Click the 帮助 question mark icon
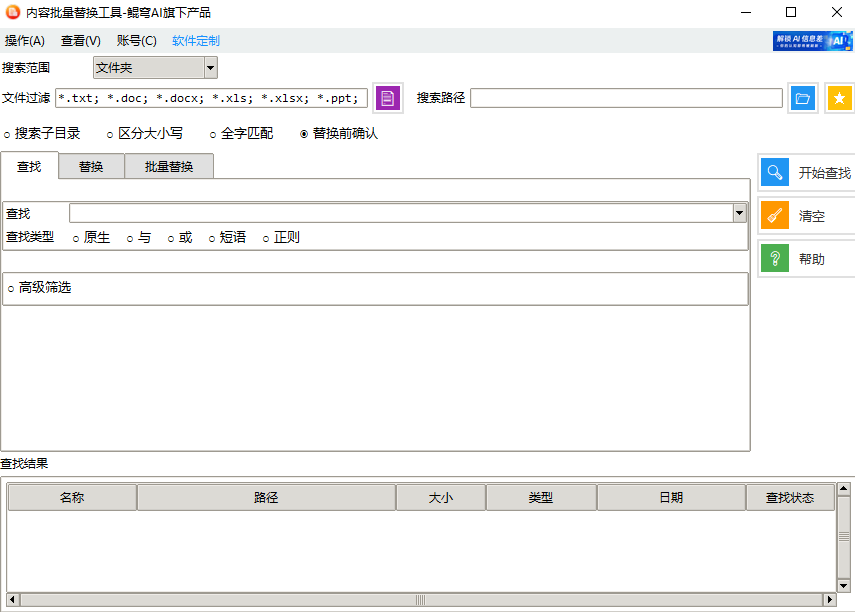This screenshot has width=855, height=612. 775,258
